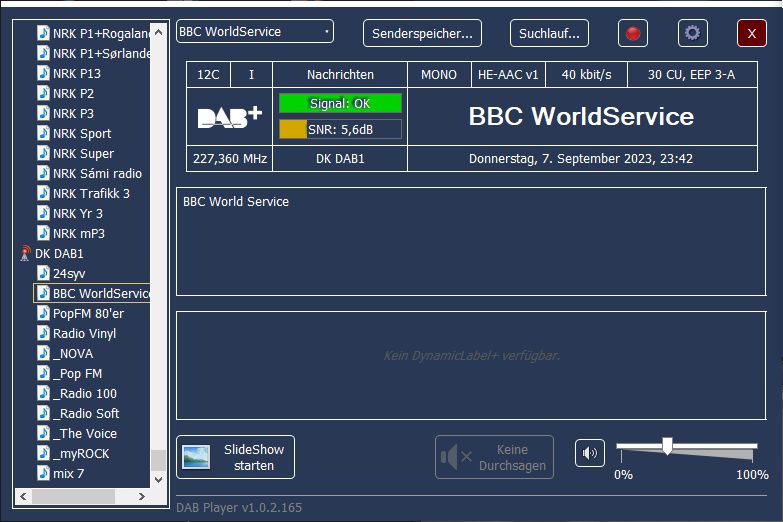Start recording with the red record button
Viewport: 783px width, 522px height.
pos(633,33)
